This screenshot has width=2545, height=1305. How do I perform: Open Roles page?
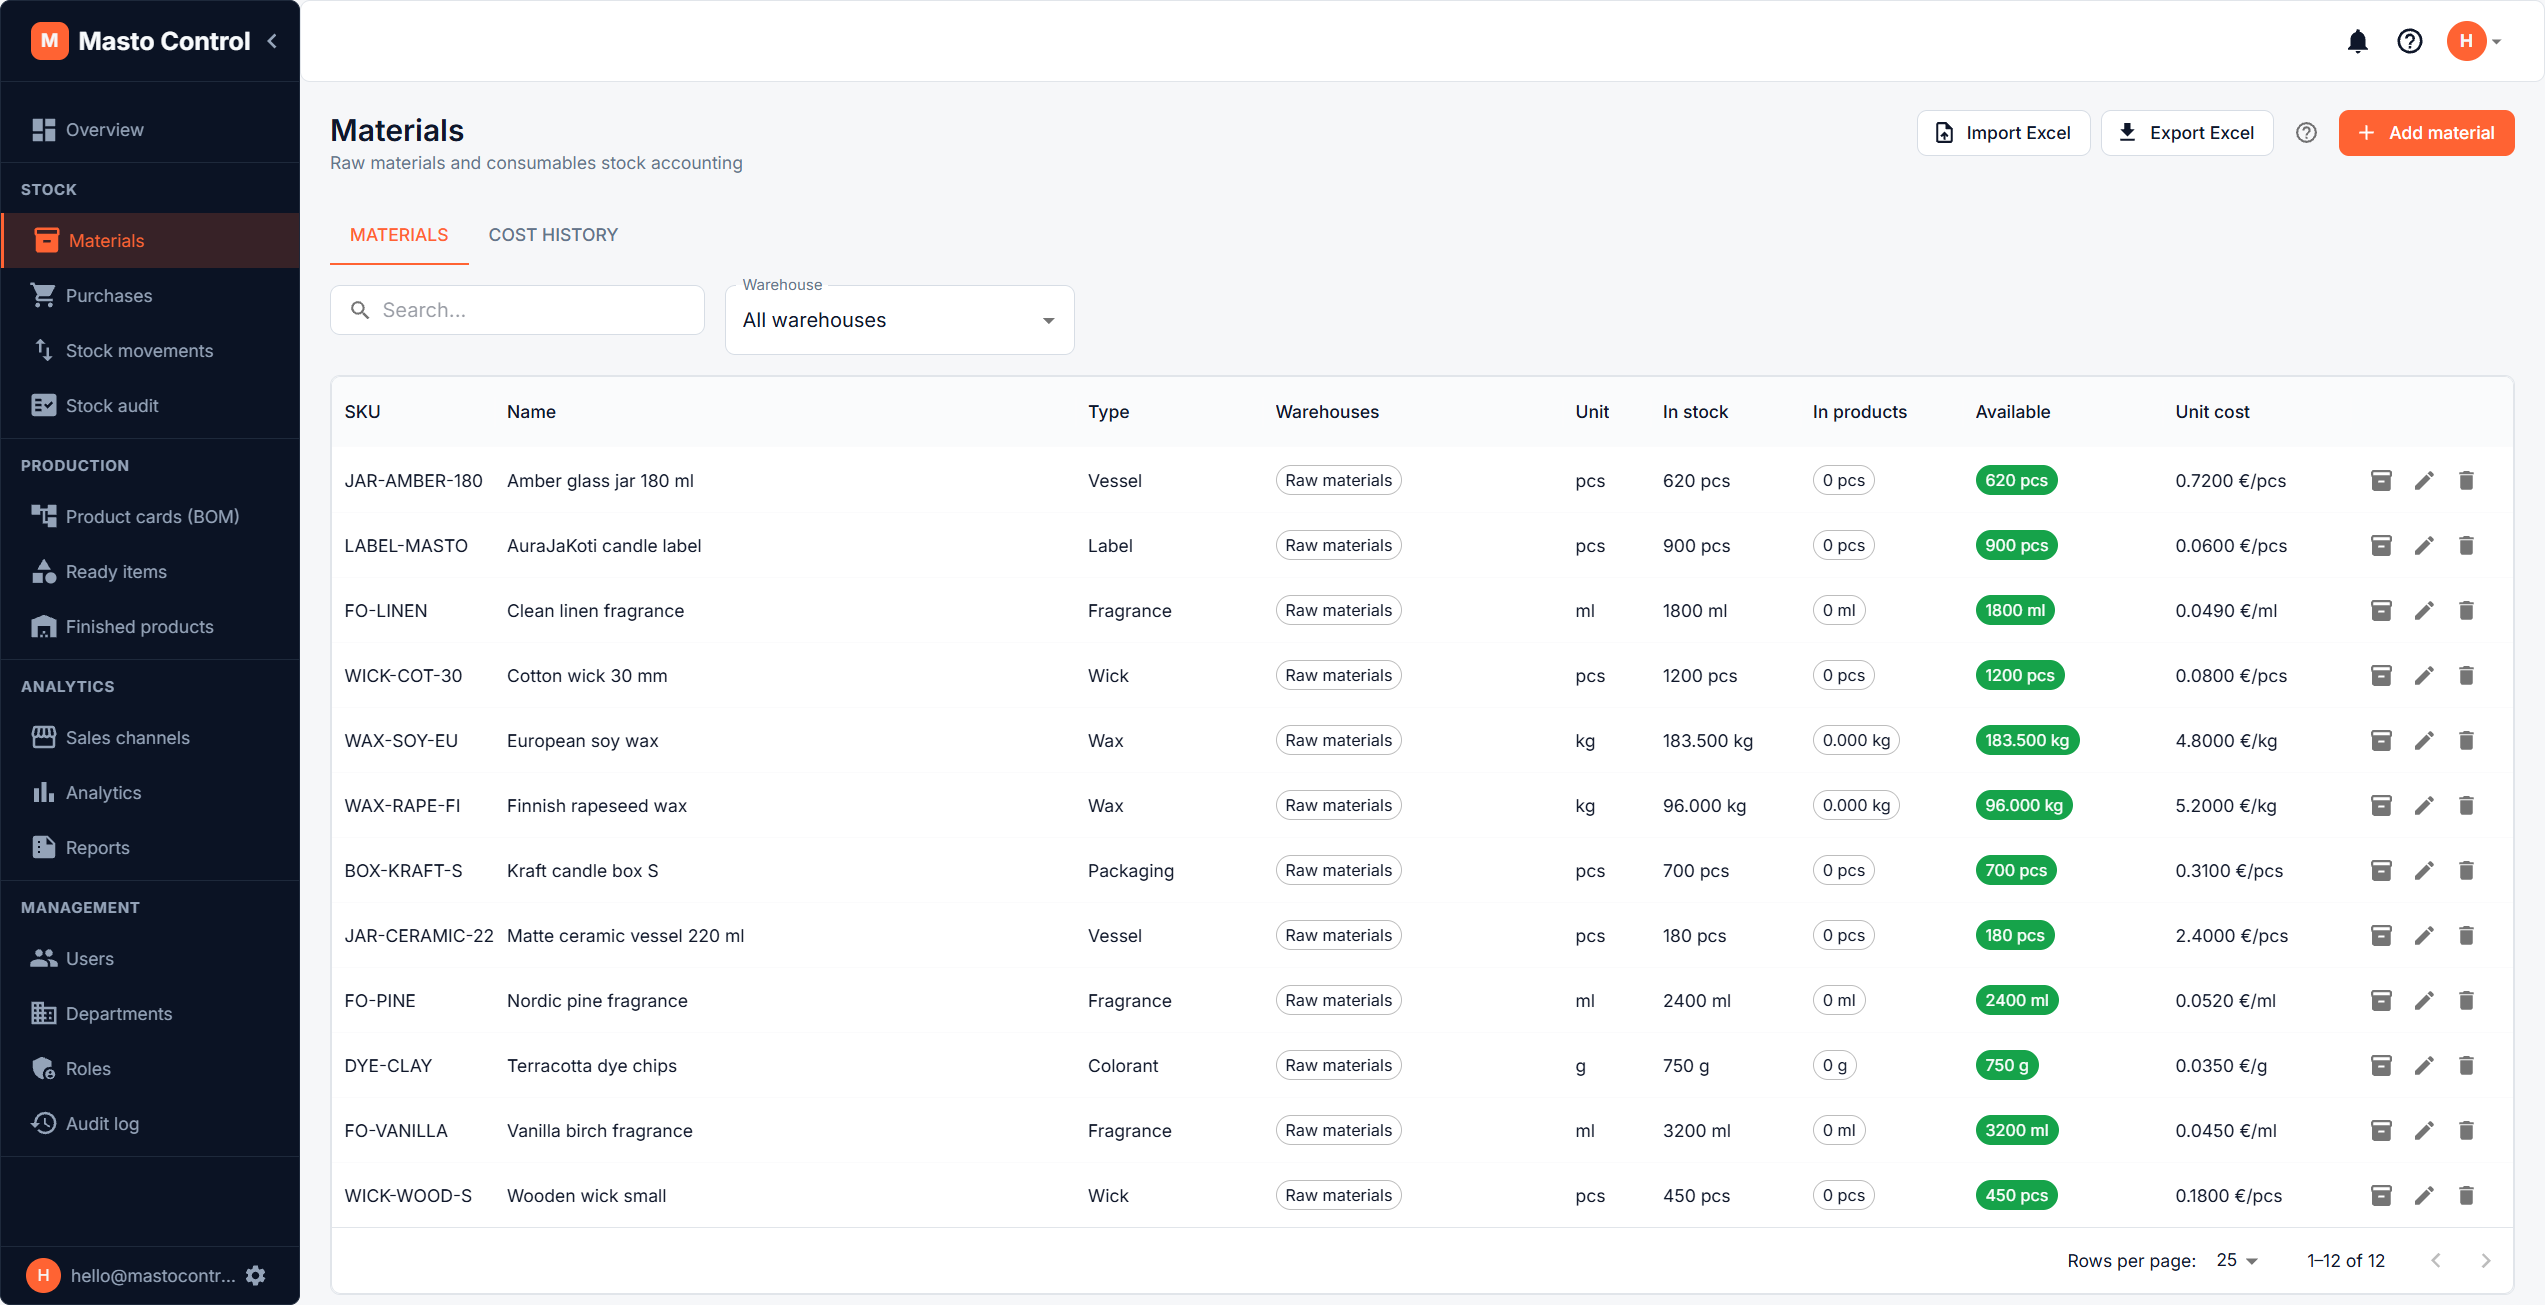(x=150, y=1069)
